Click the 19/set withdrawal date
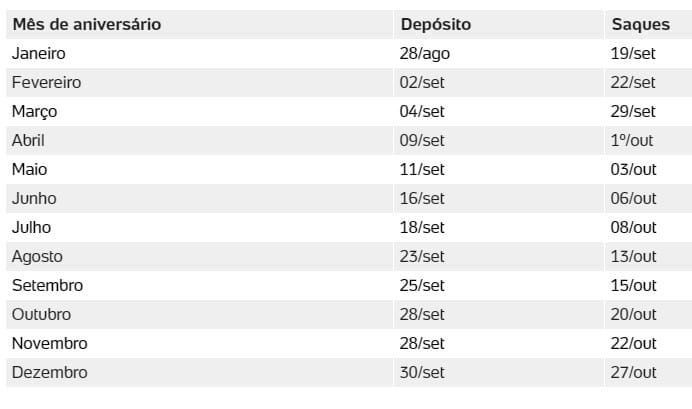 coord(633,53)
